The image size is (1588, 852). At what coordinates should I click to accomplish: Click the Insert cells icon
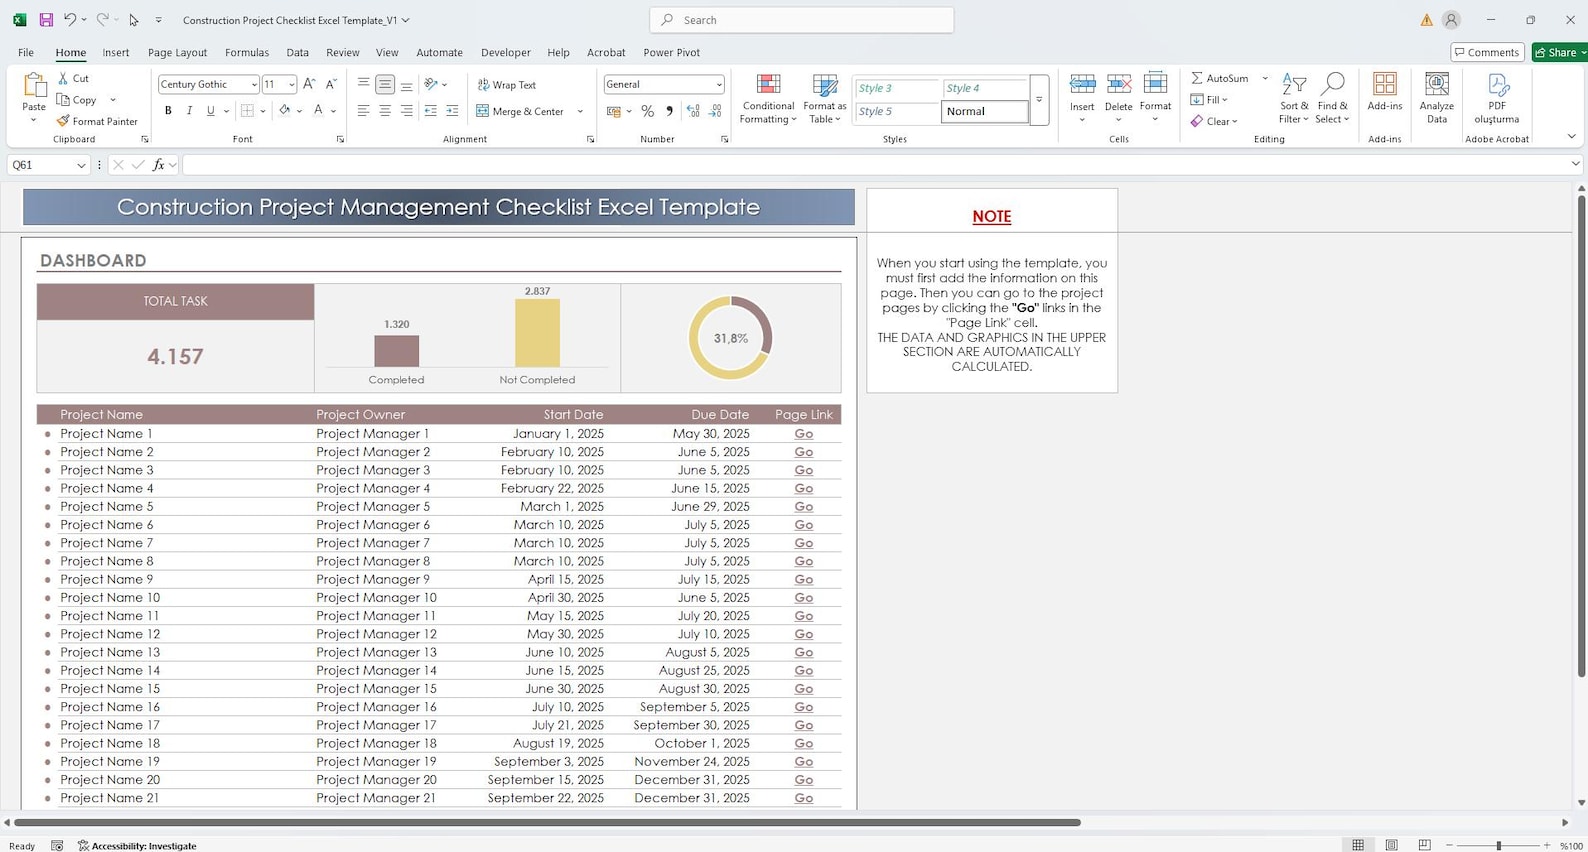(1082, 84)
